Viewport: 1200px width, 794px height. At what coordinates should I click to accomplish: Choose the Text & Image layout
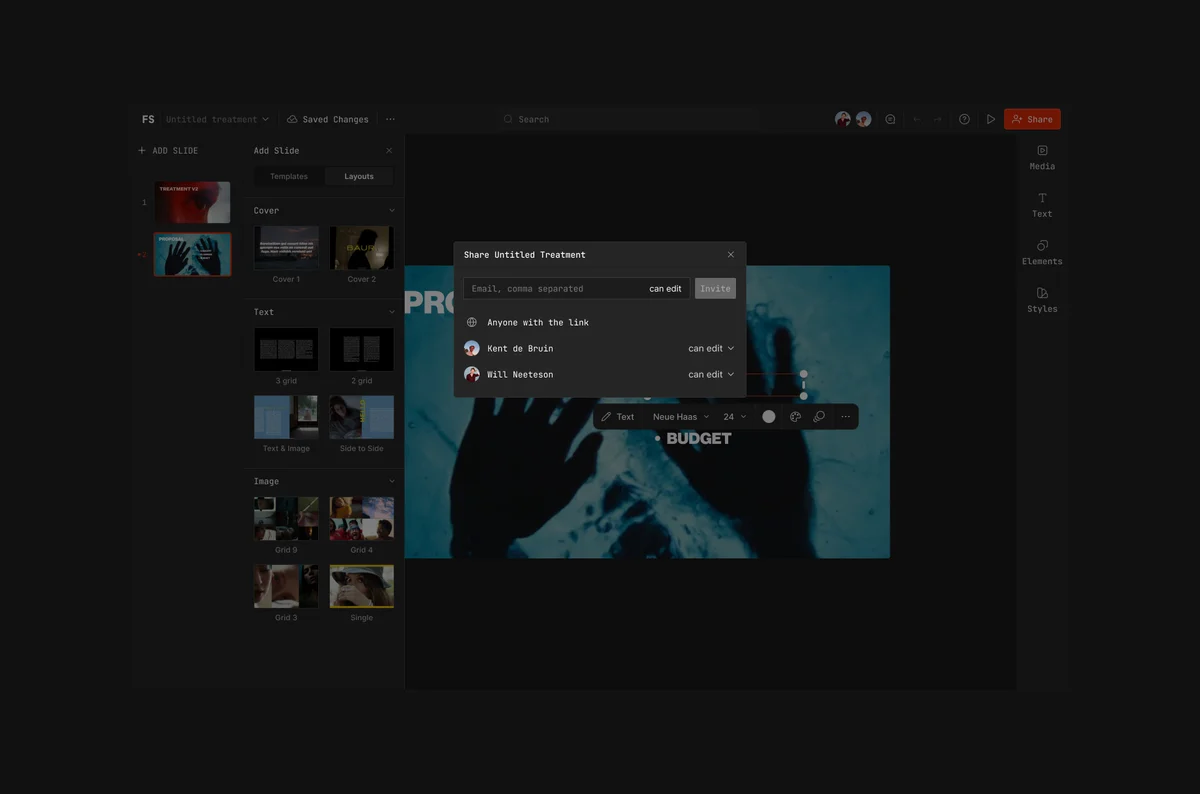[286, 417]
